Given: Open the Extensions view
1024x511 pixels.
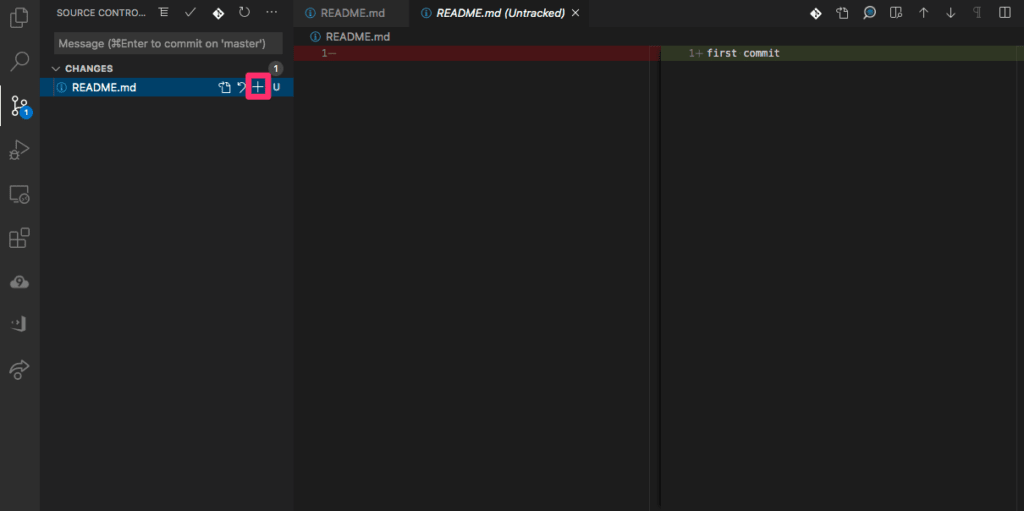Looking at the screenshot, I should 20,238.
